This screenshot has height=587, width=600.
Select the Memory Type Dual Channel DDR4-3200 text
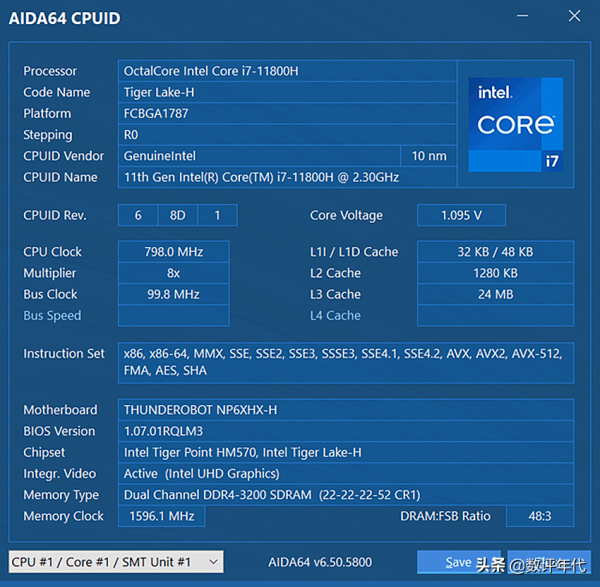(346, 495)
